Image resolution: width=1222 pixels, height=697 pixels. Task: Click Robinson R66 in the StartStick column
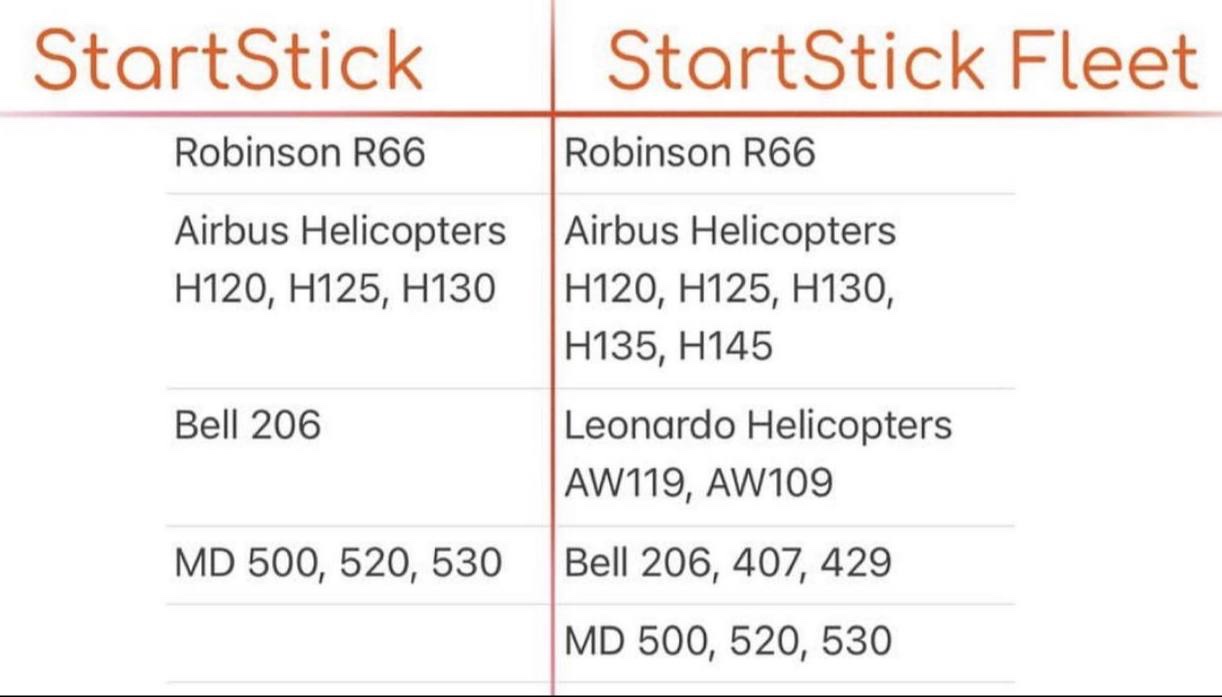click(x=300, y=153)
